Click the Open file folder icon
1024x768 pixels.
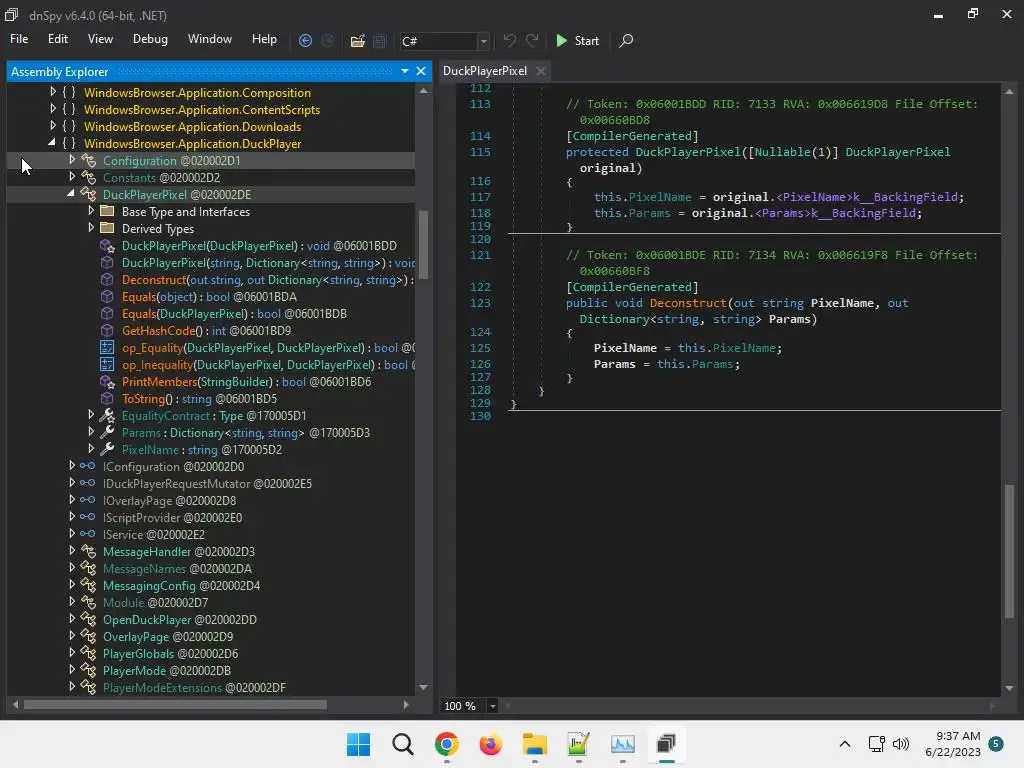(357, 41)
